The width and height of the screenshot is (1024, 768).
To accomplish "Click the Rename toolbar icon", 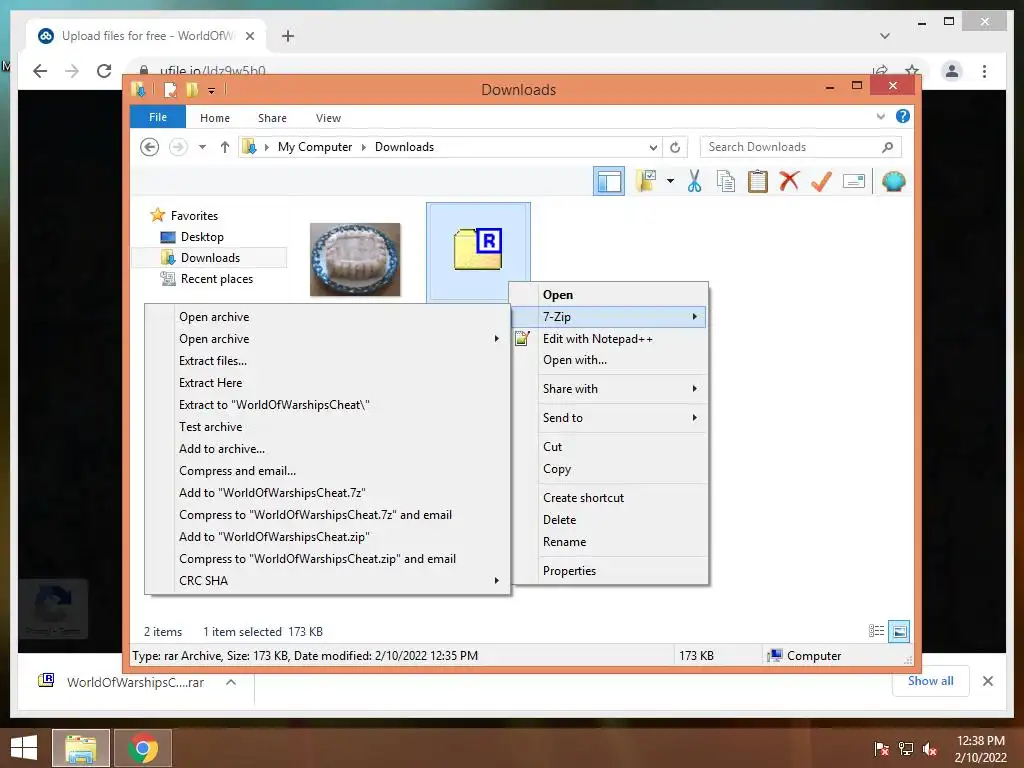I will (x=854, y=181).
